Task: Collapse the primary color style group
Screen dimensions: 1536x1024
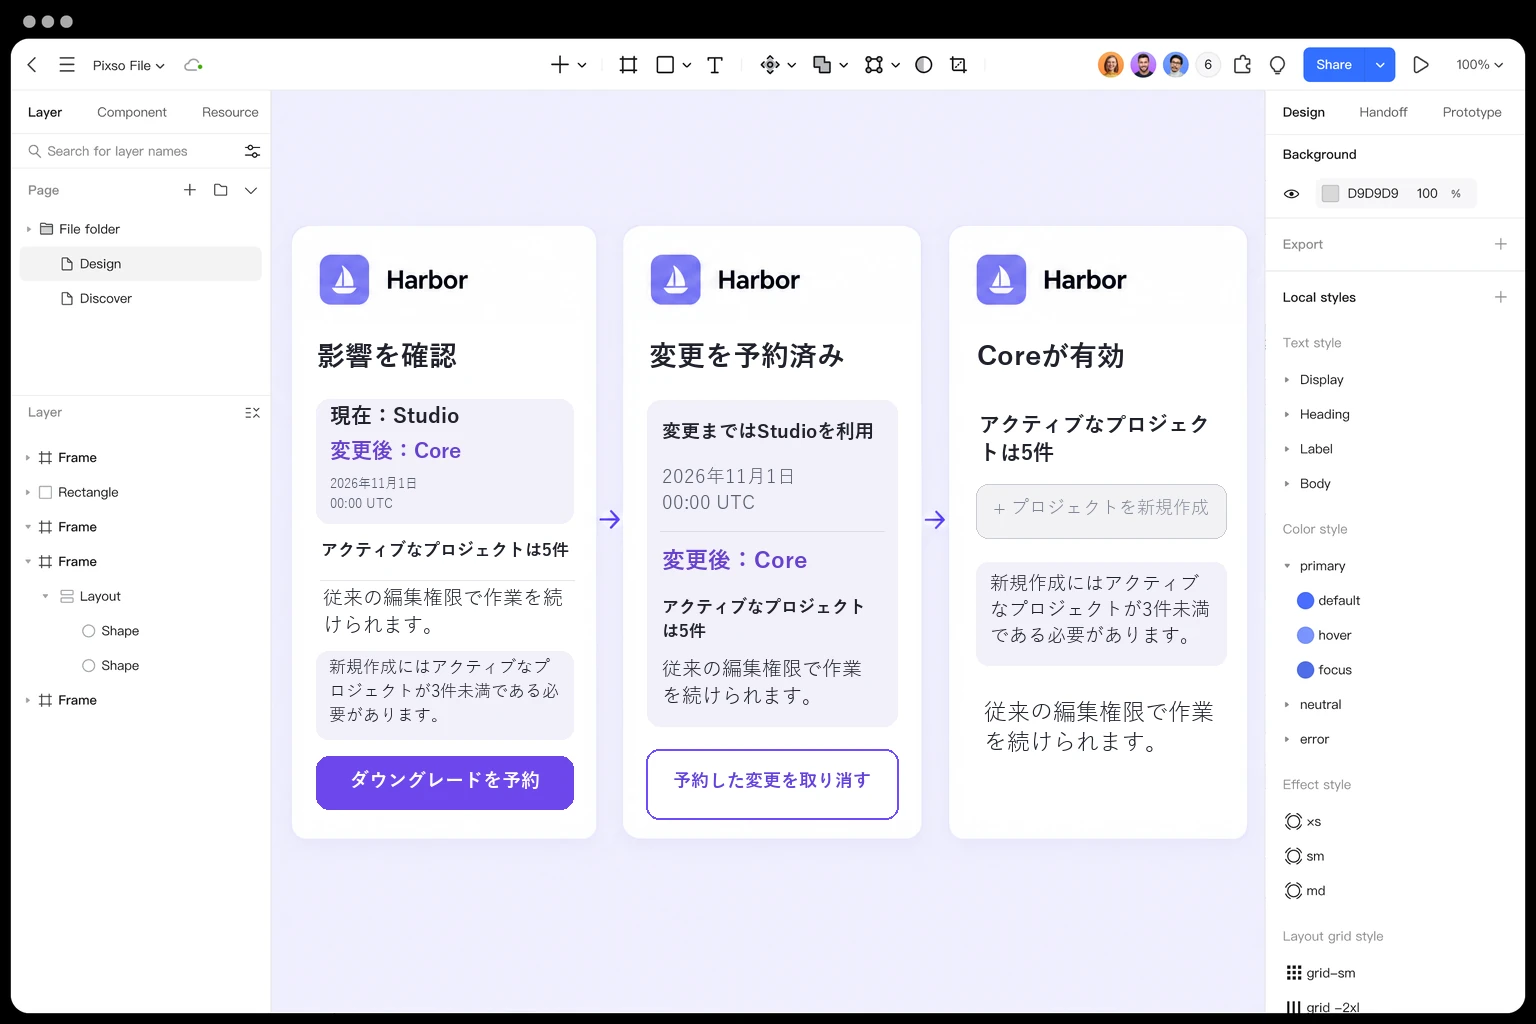Action: click(1287, 566)
